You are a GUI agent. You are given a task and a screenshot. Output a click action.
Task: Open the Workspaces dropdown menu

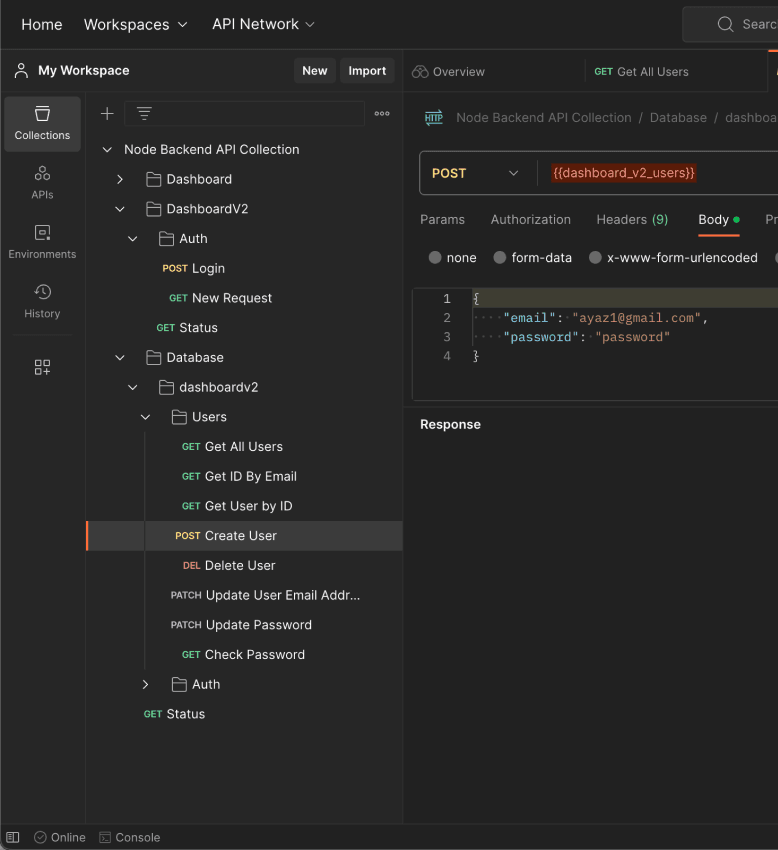136,24
